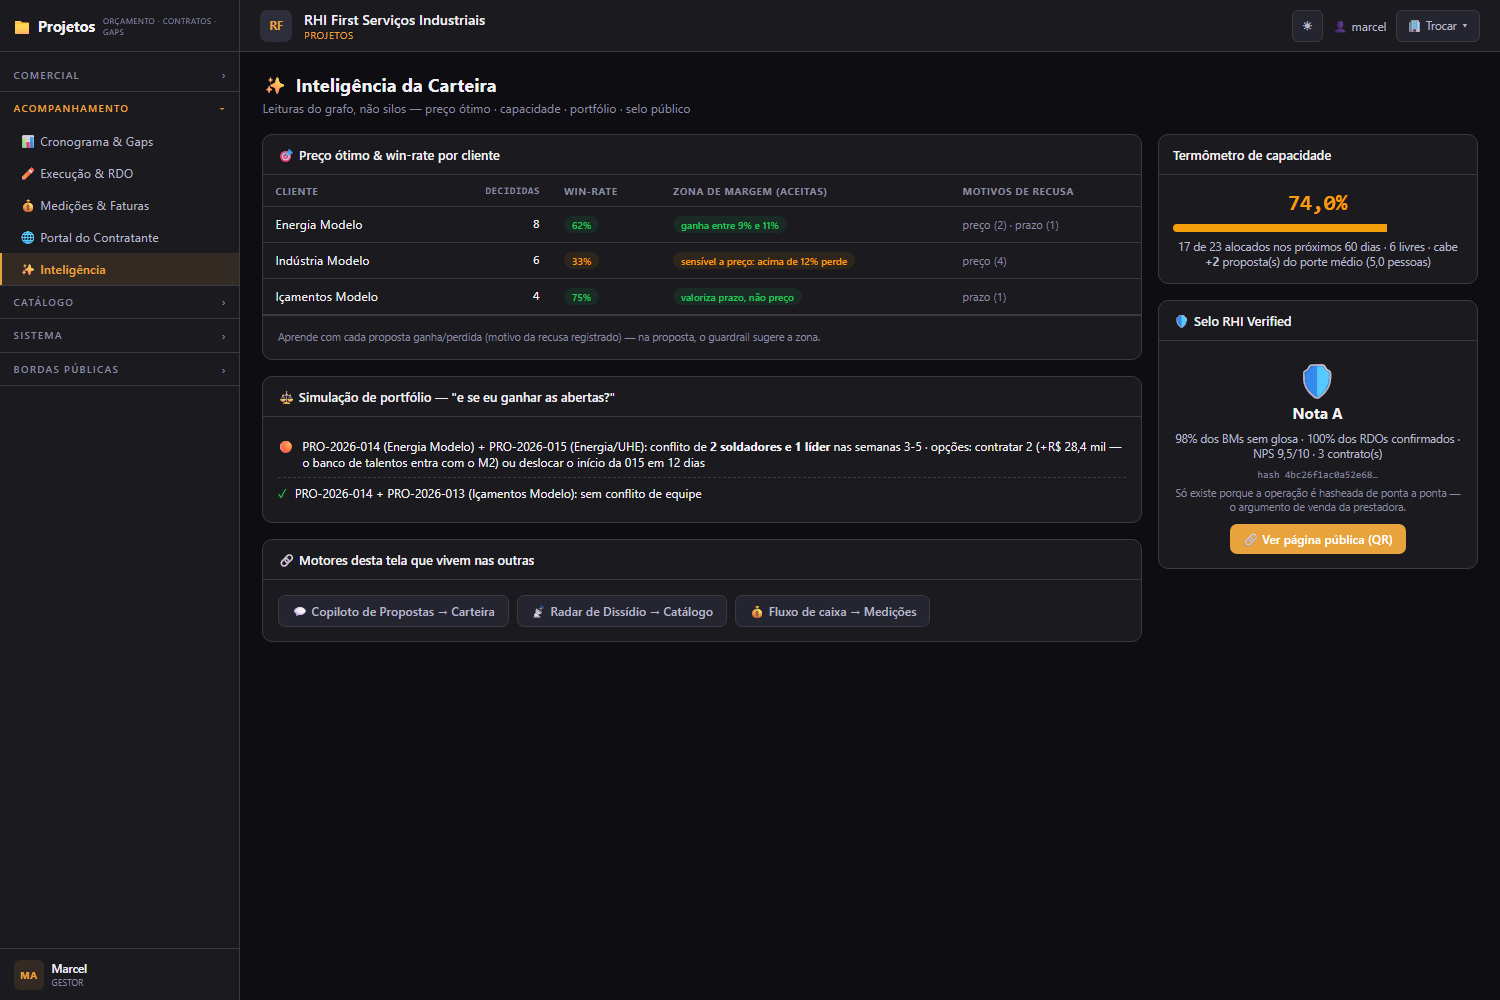The height and width of the screenshot is (1000, 1500).
Task: Expand the Bordas Públicas sidebar section
Action: [x=120, y=370]
